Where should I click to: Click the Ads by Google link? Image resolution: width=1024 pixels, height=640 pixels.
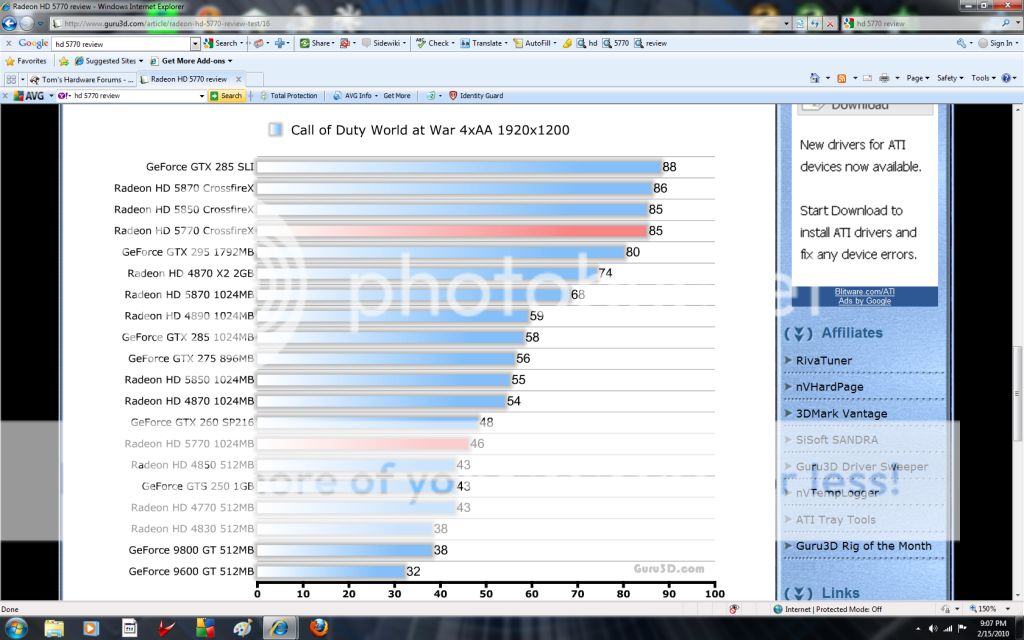(x=865, y=301)
